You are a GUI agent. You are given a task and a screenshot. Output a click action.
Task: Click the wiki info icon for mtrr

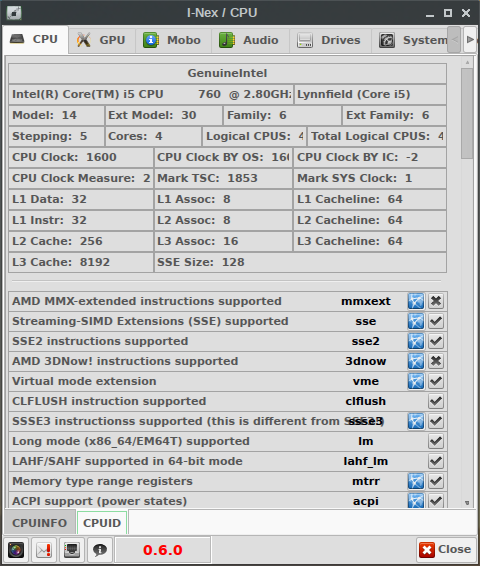click(x=416, y=481)
